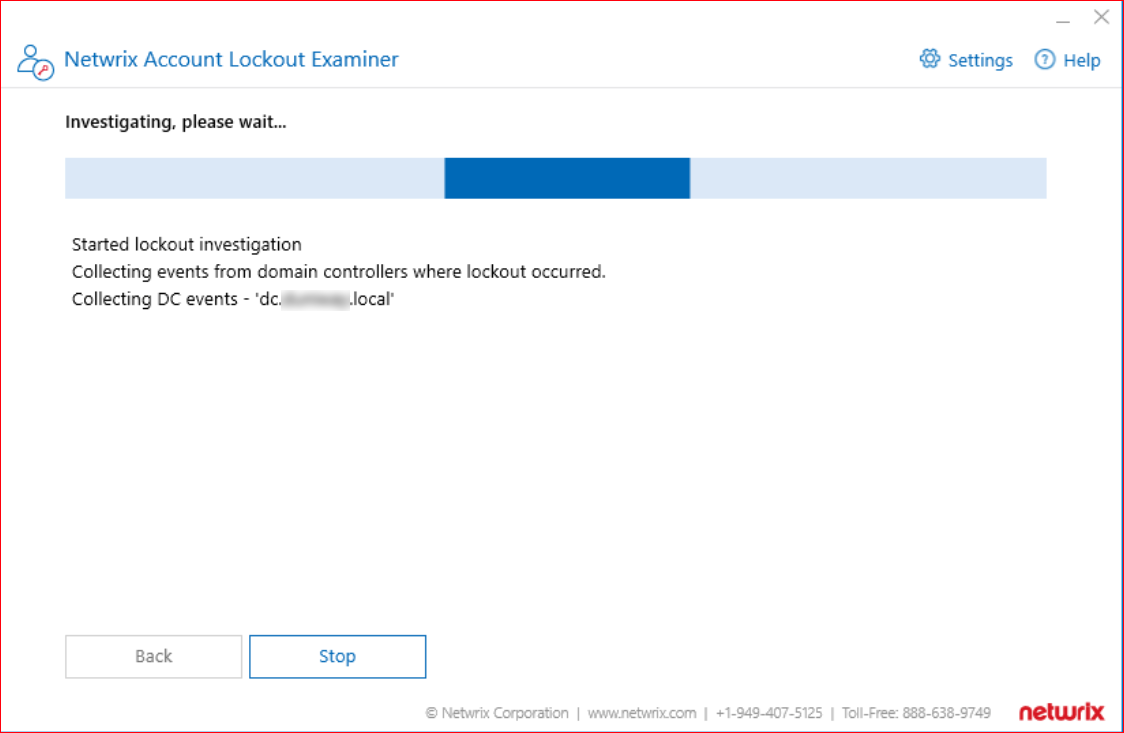This screenshot has height=733, width=1124.
Task: Select the 'Started lockout investigation' log line
Action: pos(186,244)
